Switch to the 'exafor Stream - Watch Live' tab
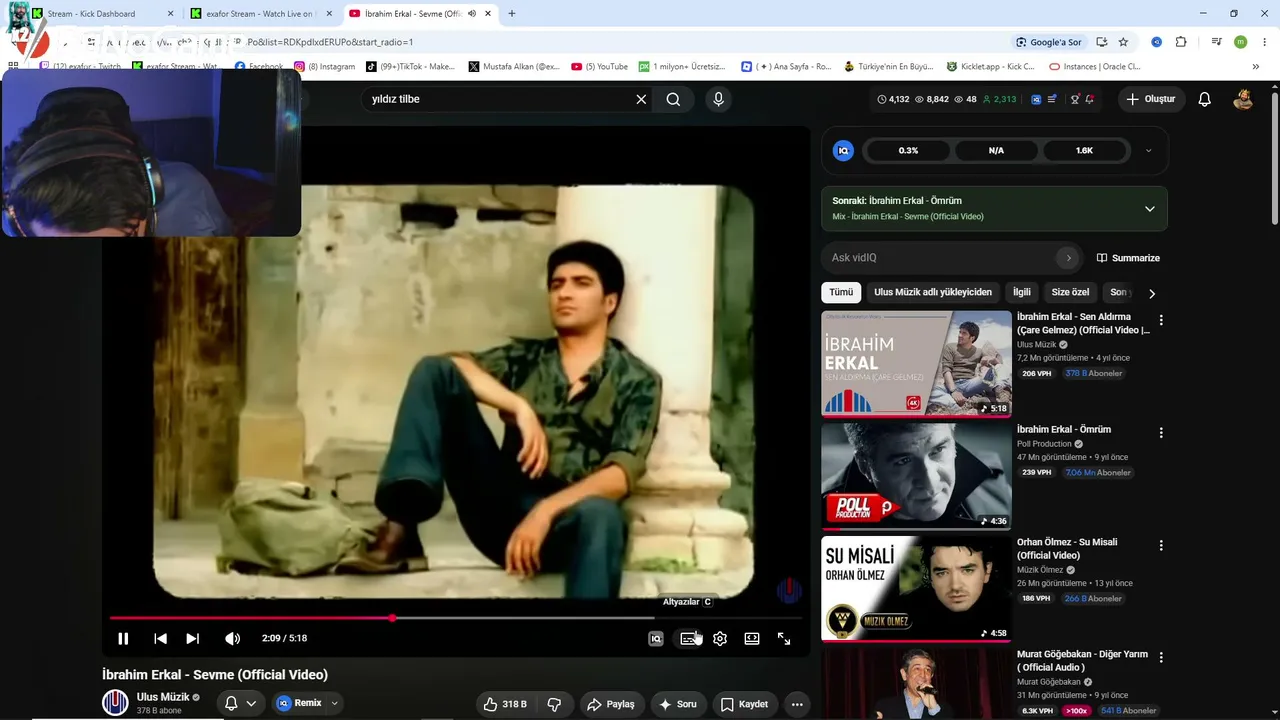The image size is (1280, 720). pos(261,14)
